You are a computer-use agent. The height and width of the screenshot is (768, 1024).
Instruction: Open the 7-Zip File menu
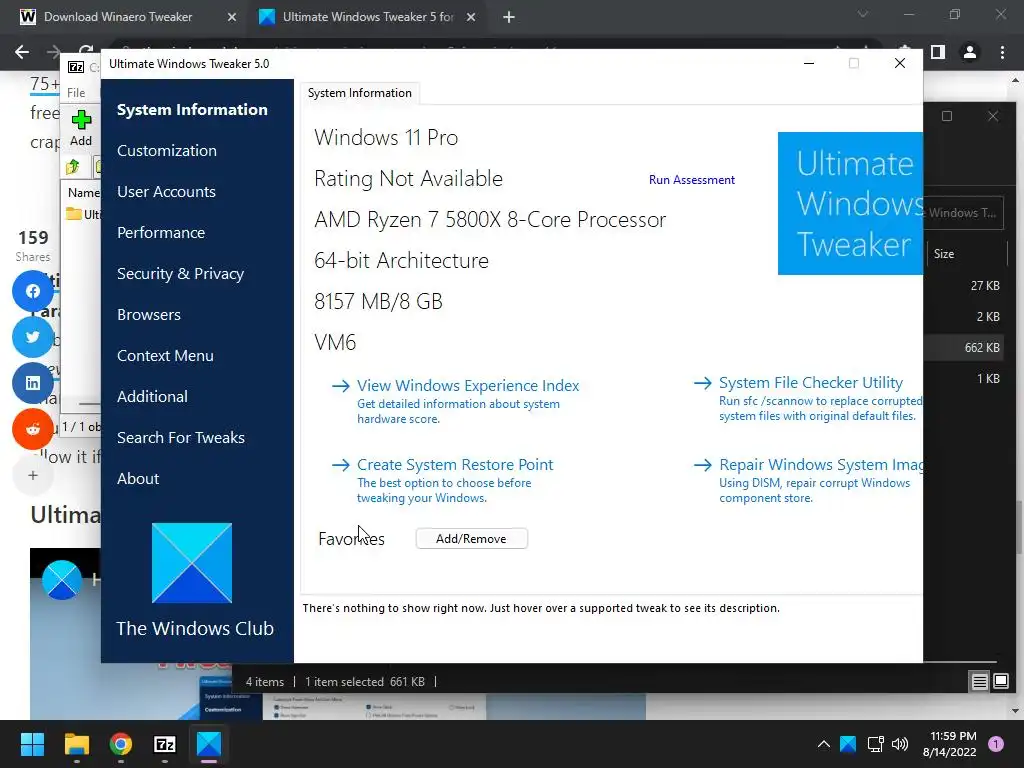click(76, 93)
